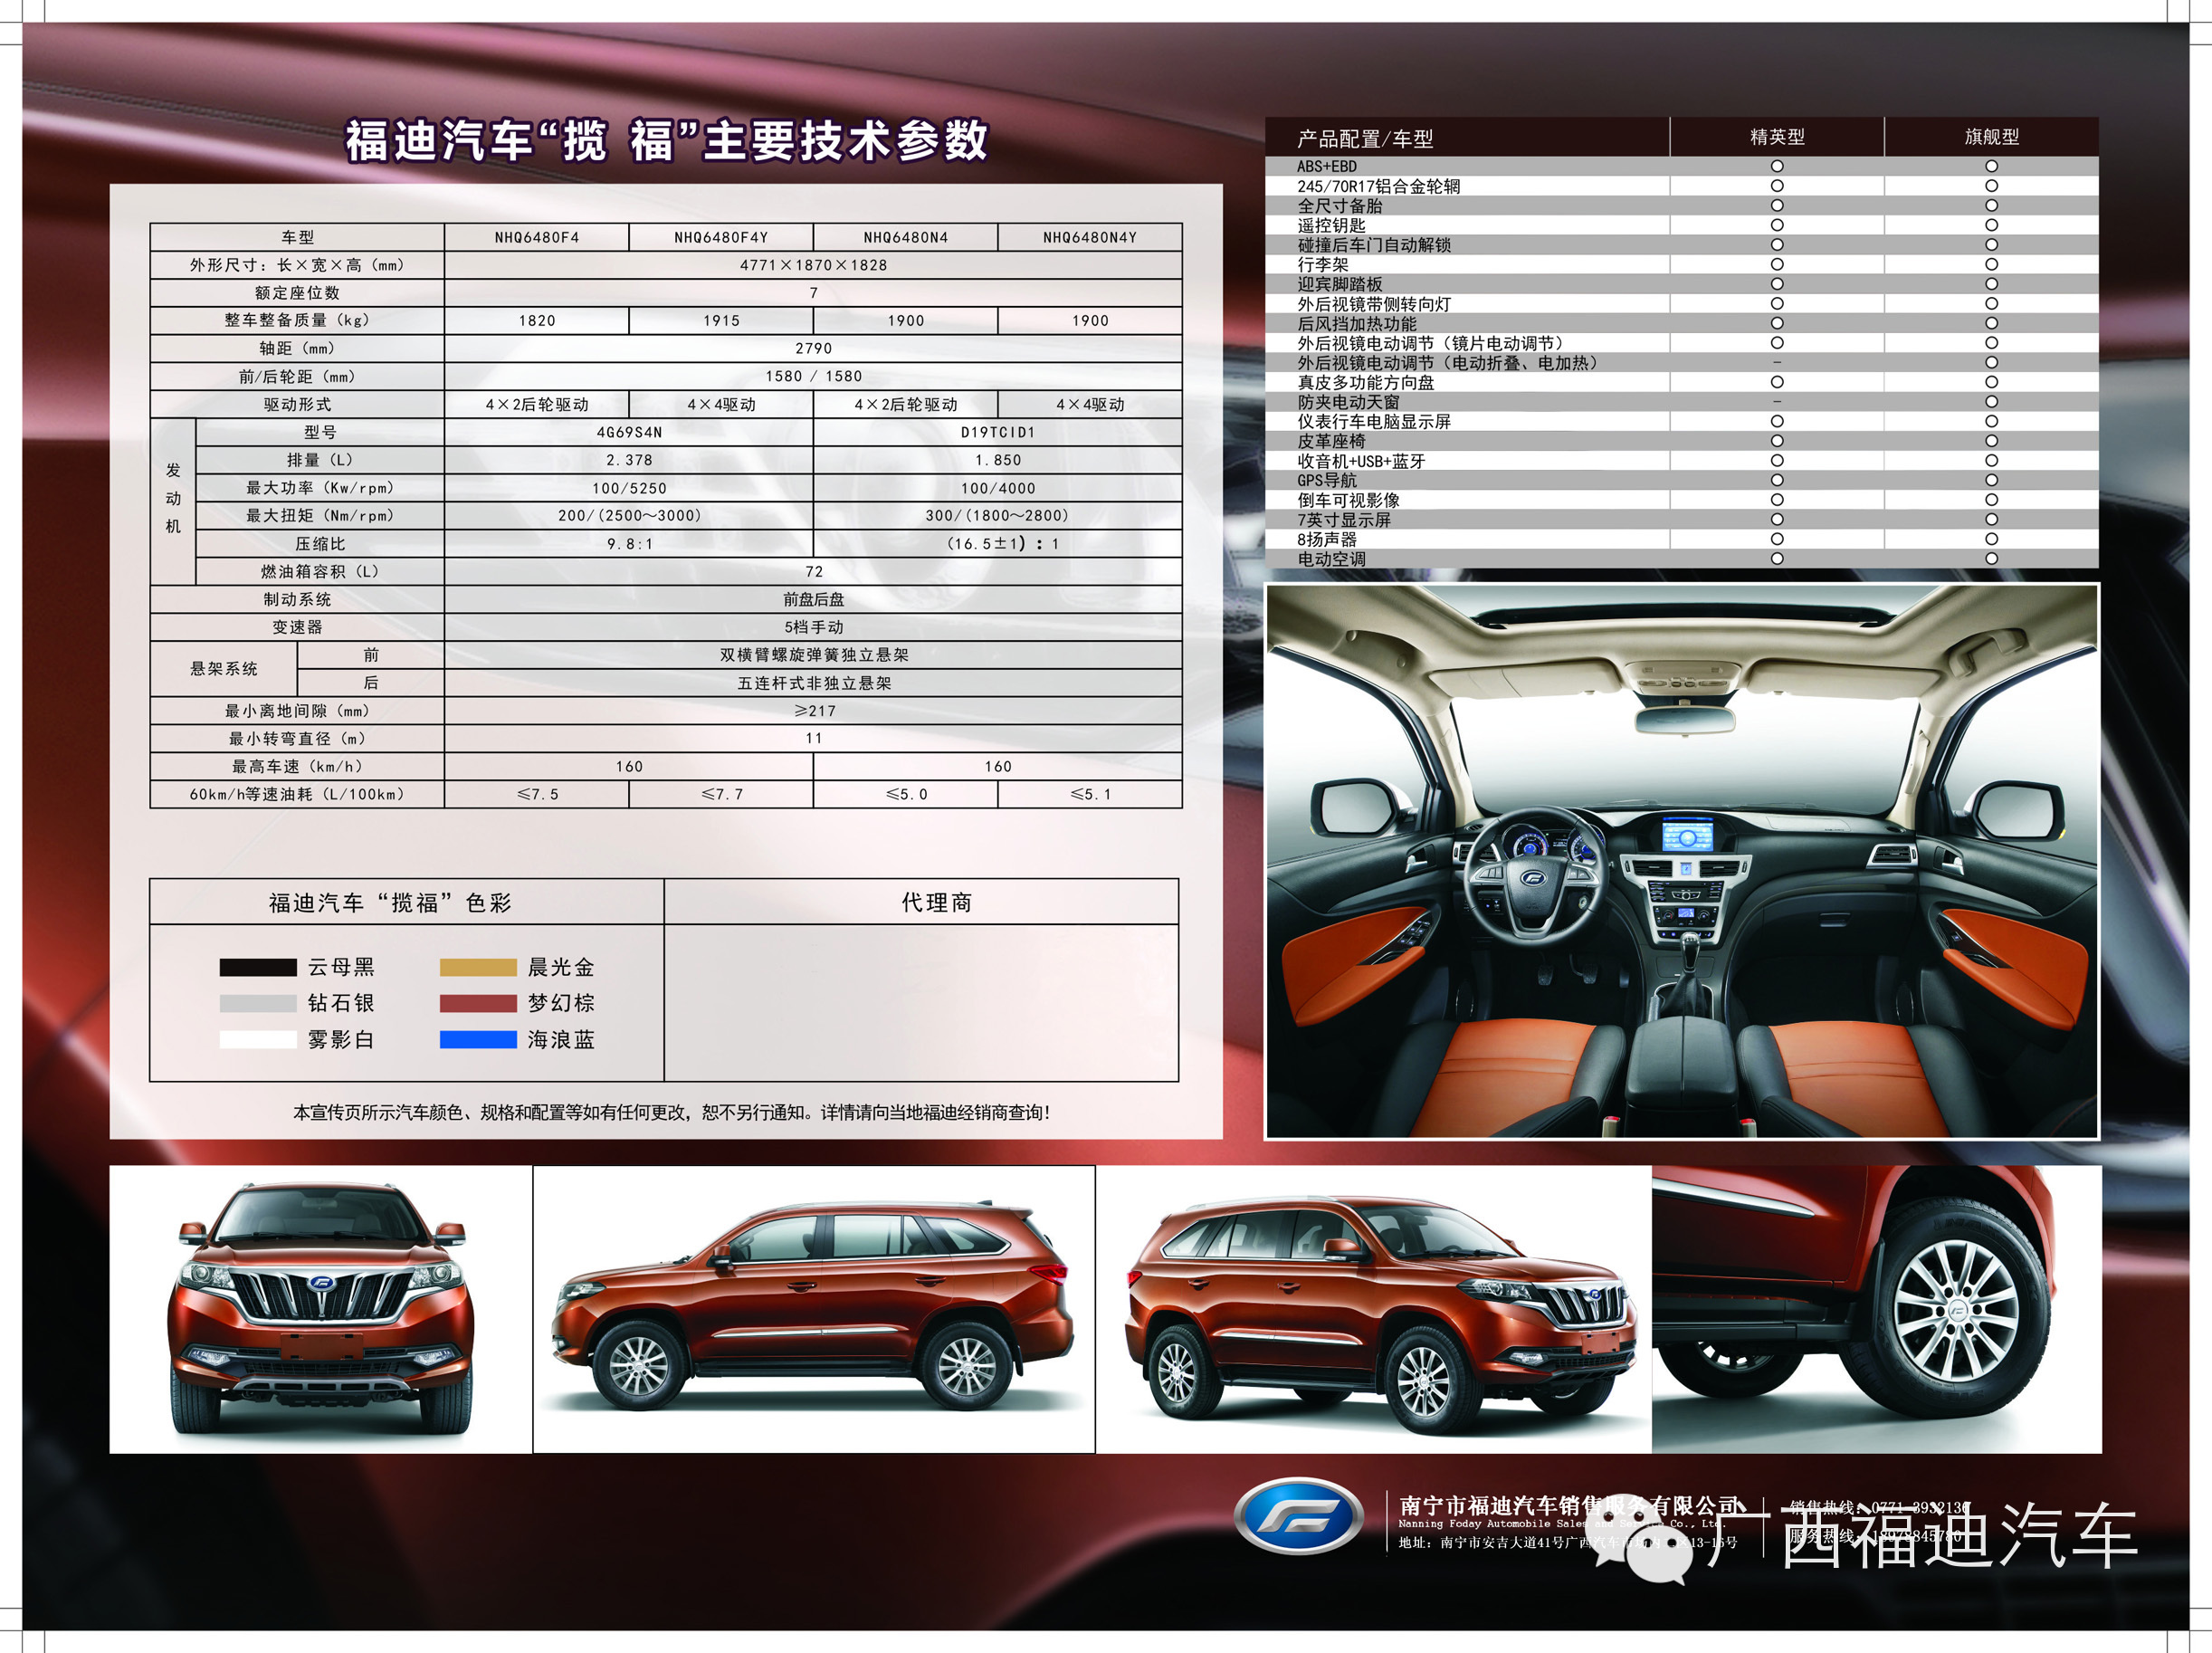Select the 钻石银 silver color swatch
The image size is (2212, 1653).
tap(258, 1003)
